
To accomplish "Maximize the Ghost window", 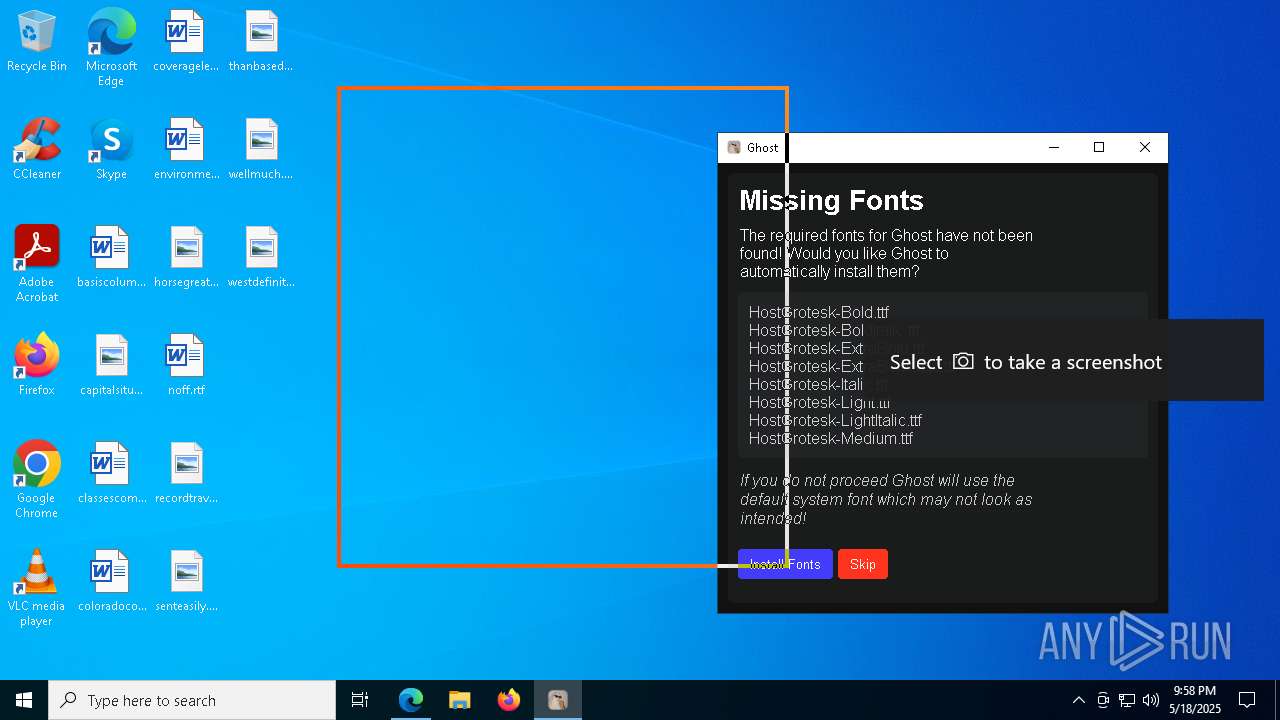I will click(x=1099, y=147).
